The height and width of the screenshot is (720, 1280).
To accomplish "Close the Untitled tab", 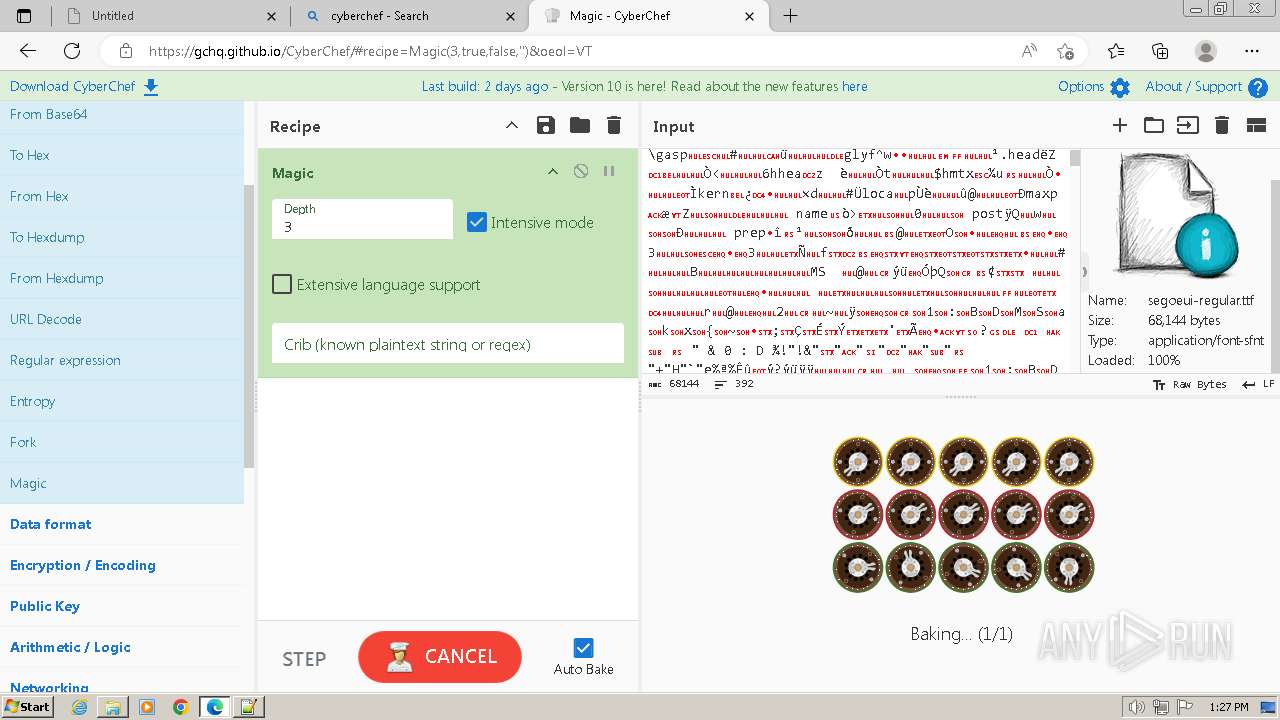I will tap(272, 16).
